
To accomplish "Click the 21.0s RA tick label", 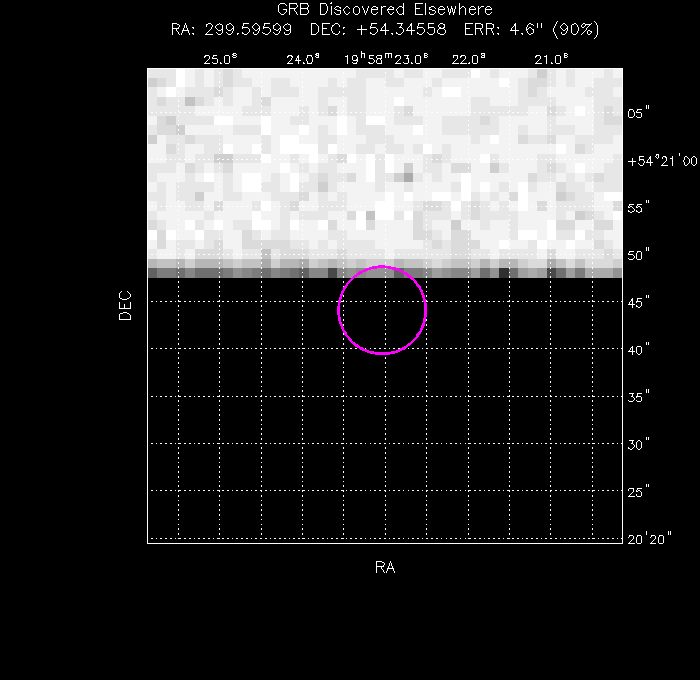I will pyautogui.click(x=551, y=59).
